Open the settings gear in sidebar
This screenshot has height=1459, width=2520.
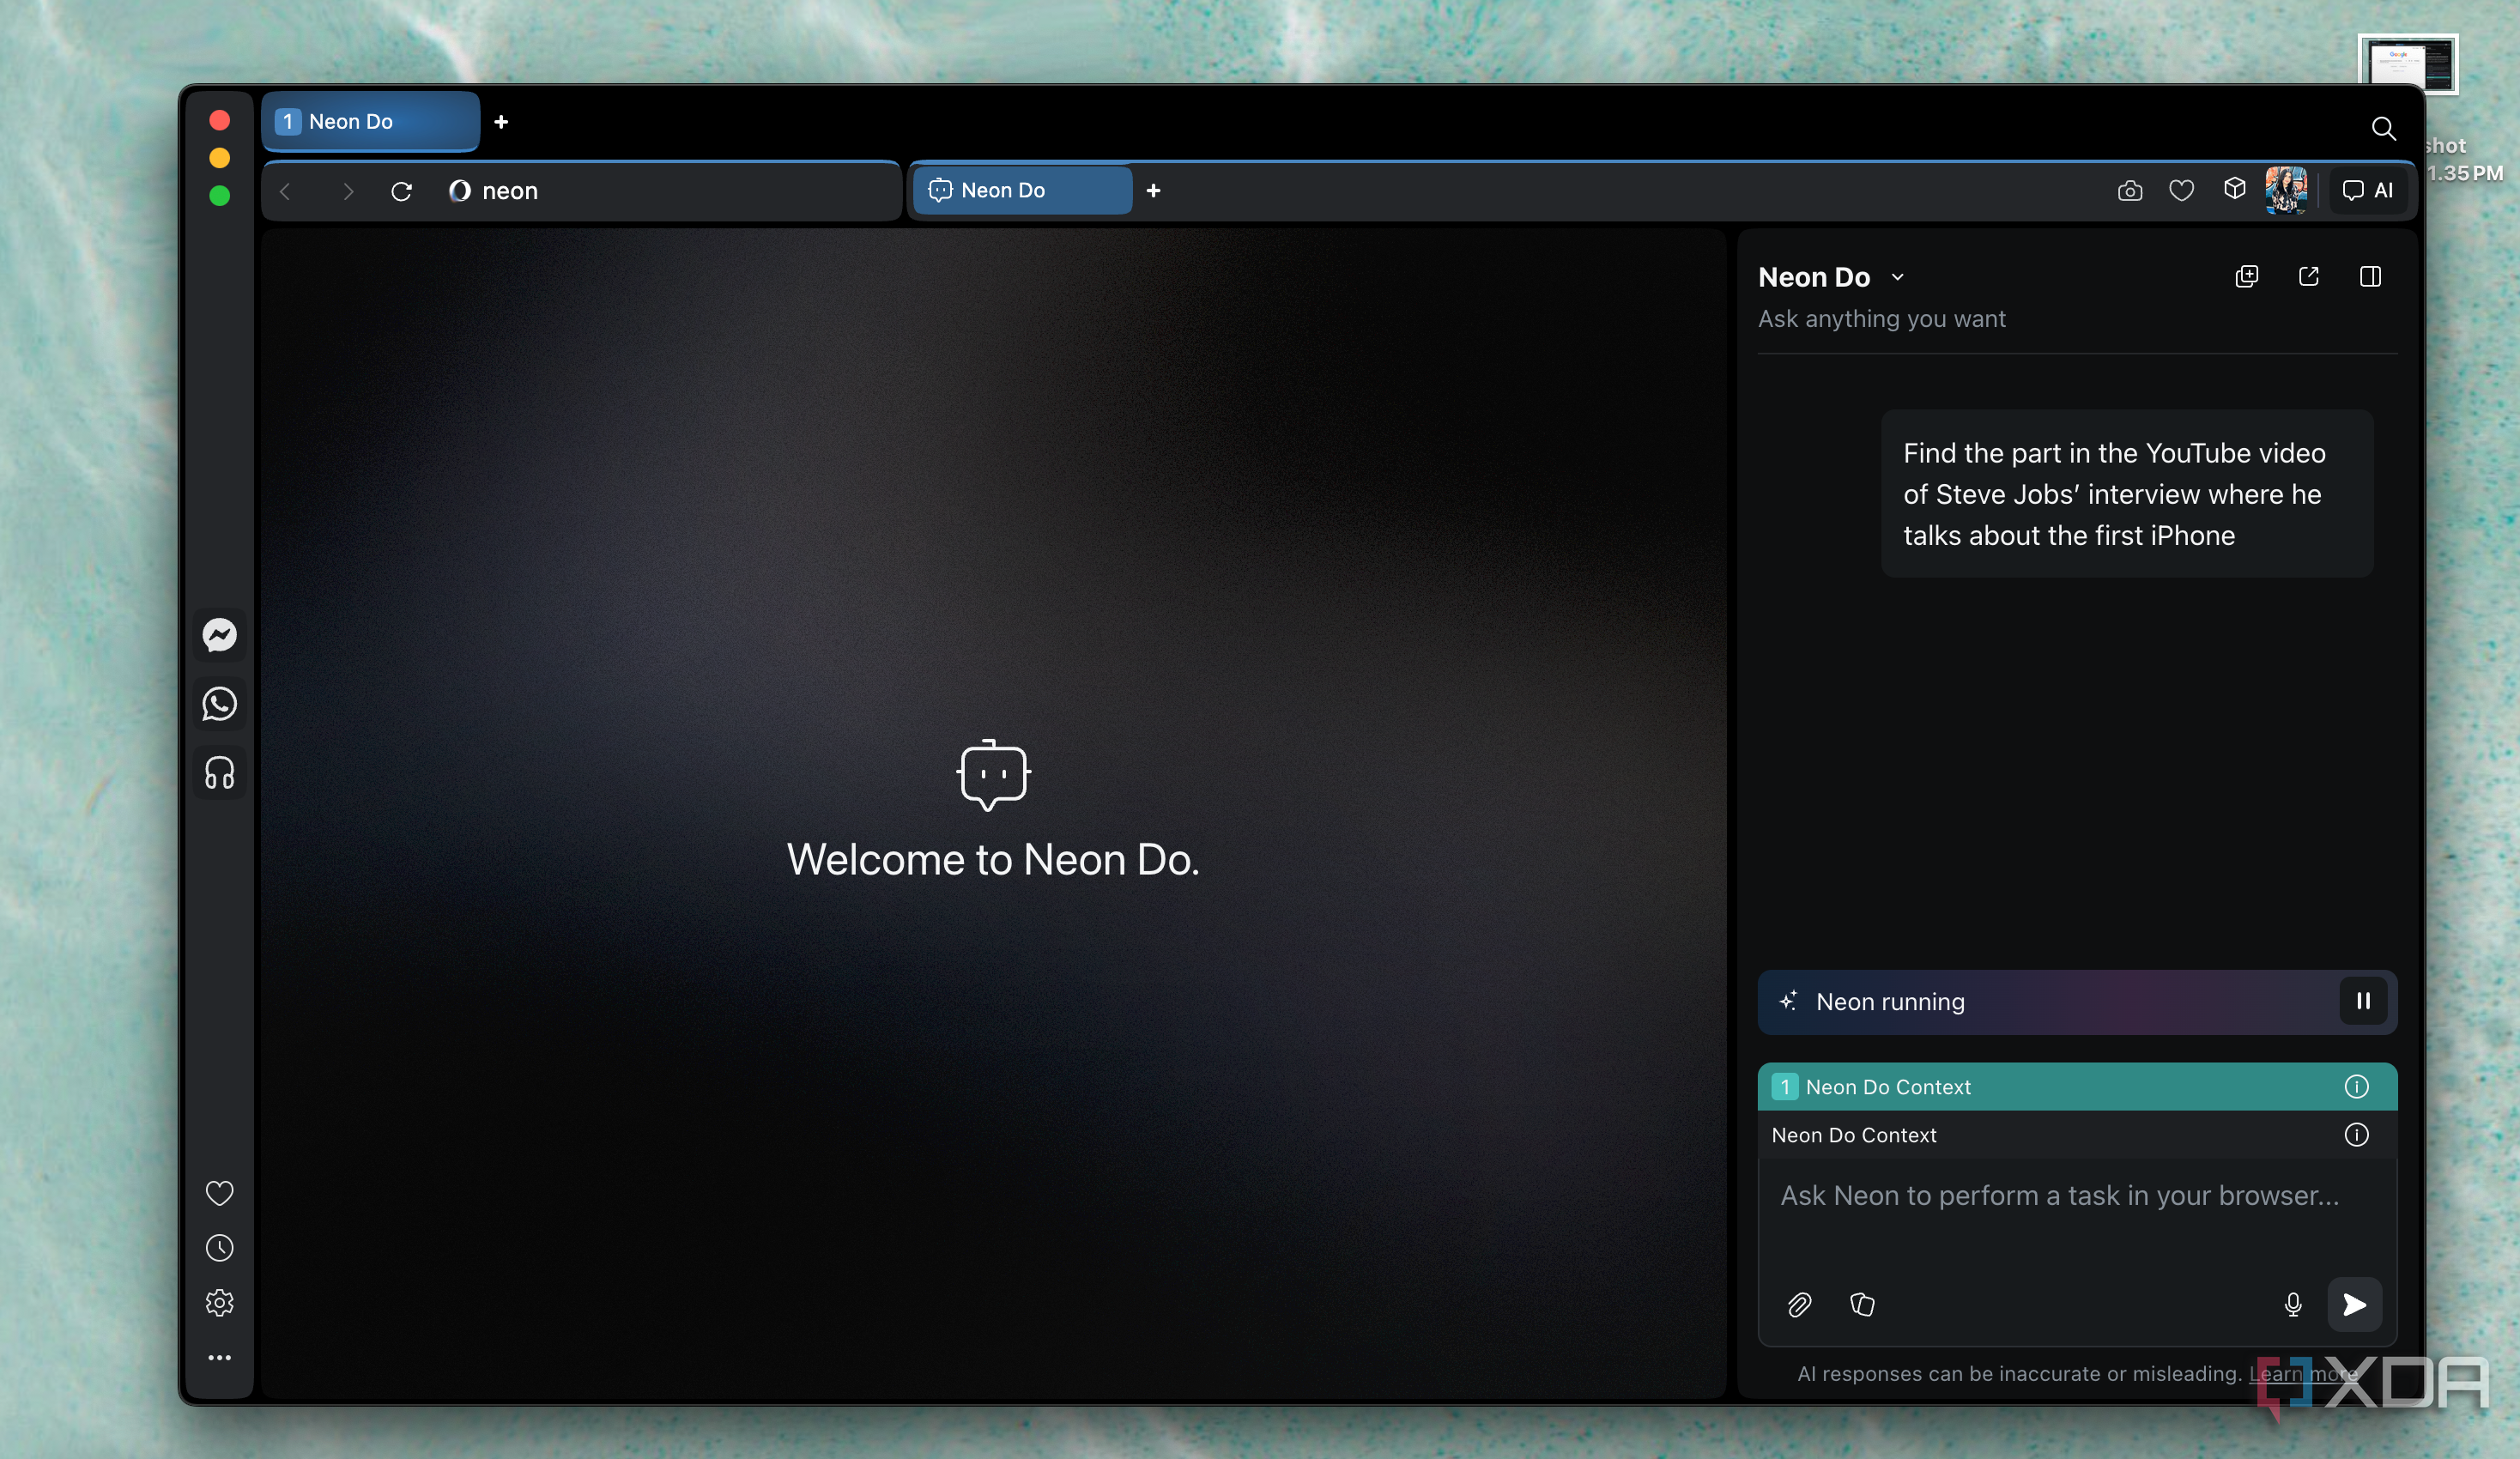coord(219,1303)
